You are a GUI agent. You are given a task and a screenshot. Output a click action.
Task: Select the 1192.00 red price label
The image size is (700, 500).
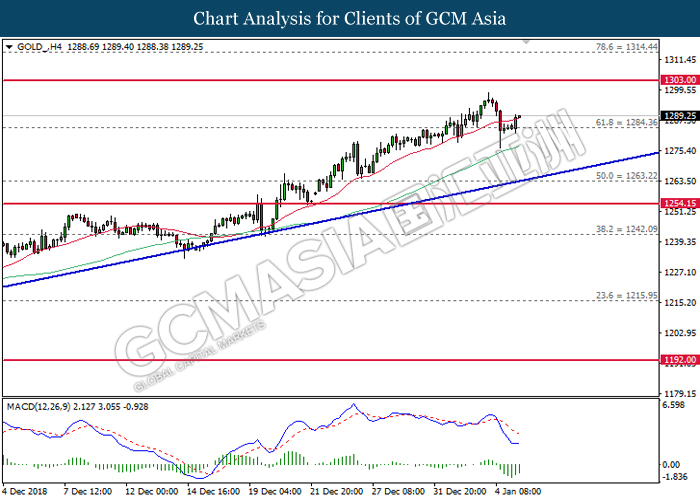tap(679, 360)
